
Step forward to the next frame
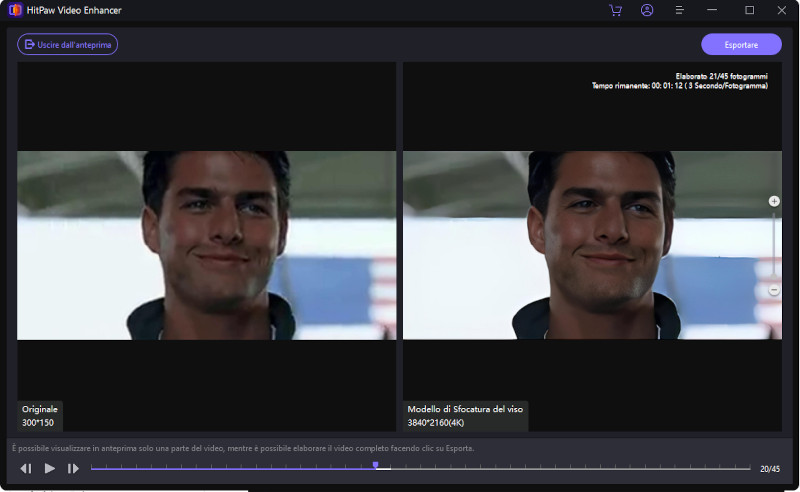point(73,468)
